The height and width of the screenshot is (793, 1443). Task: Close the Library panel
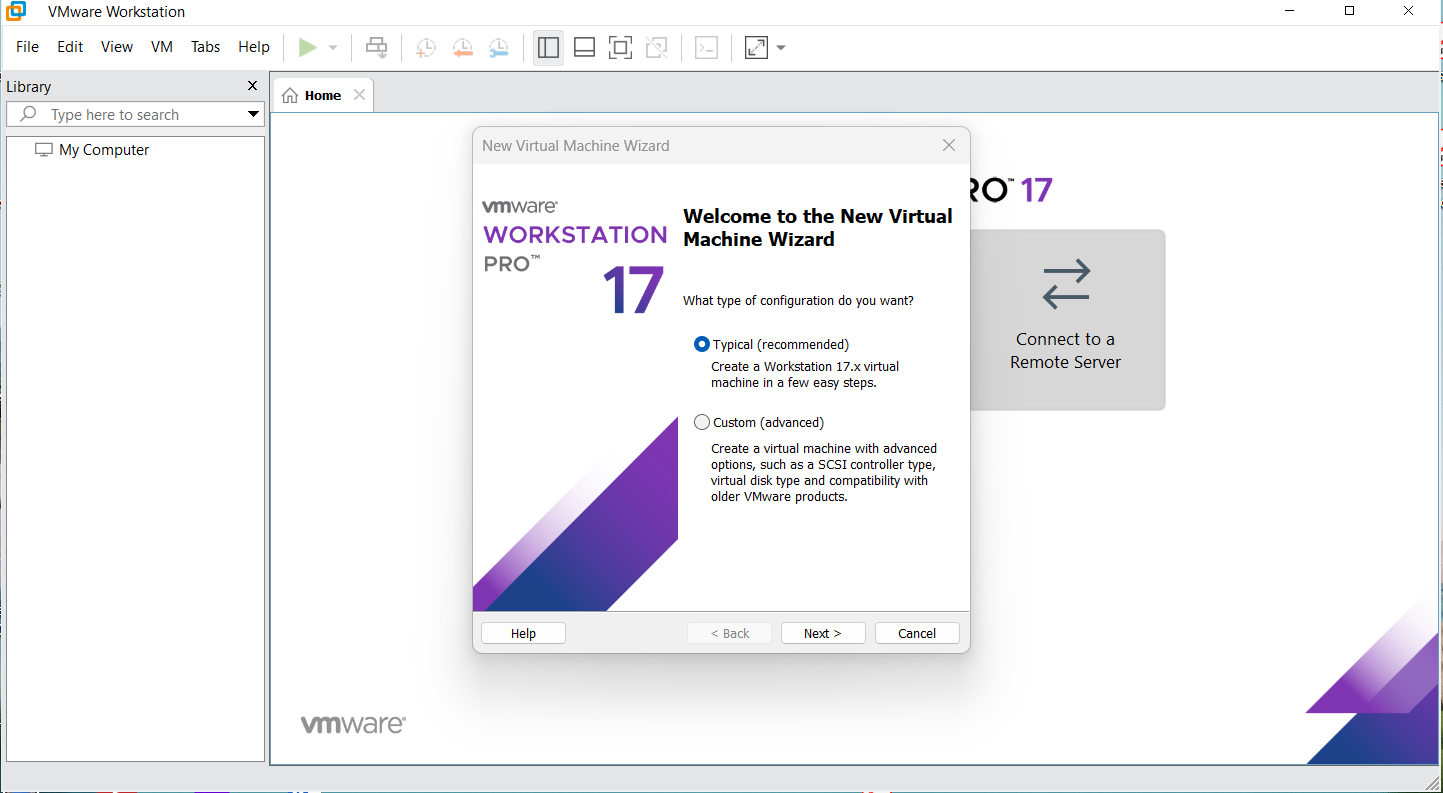tap(252, 86)
